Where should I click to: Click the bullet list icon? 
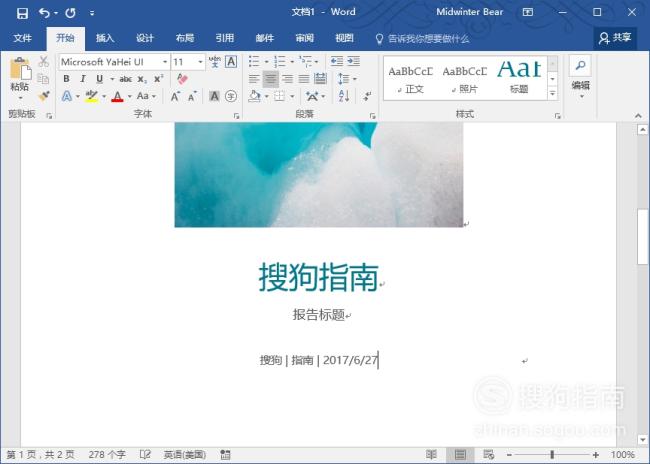(254, 62)
